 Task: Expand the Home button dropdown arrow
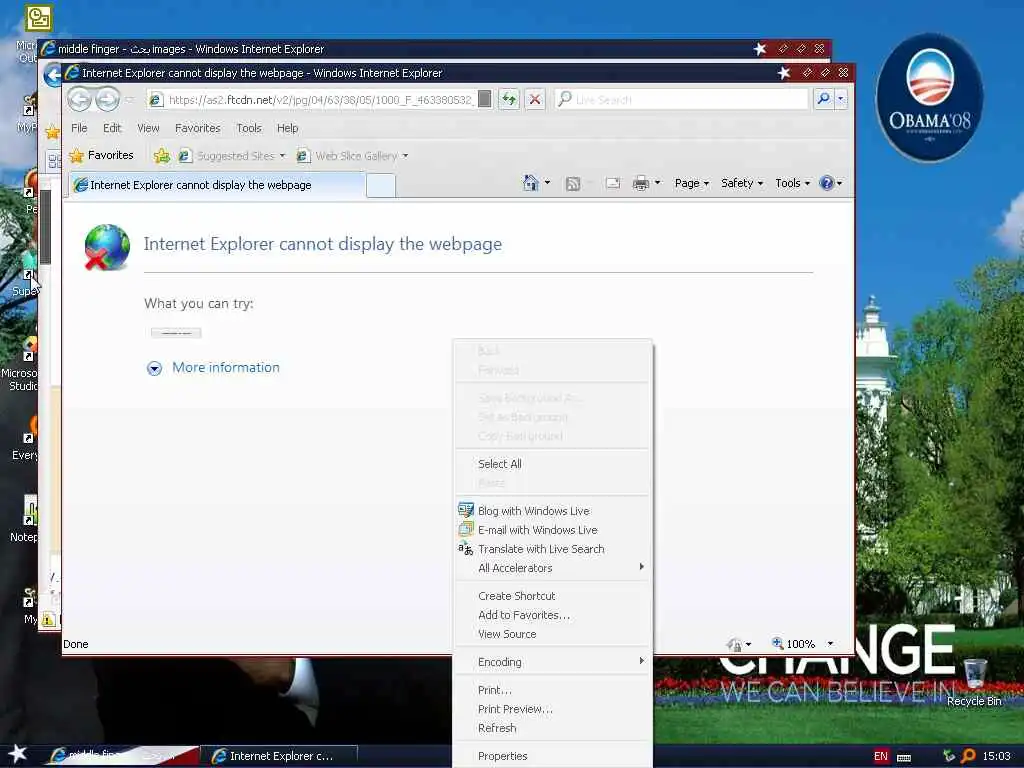[x=547, y=183]
